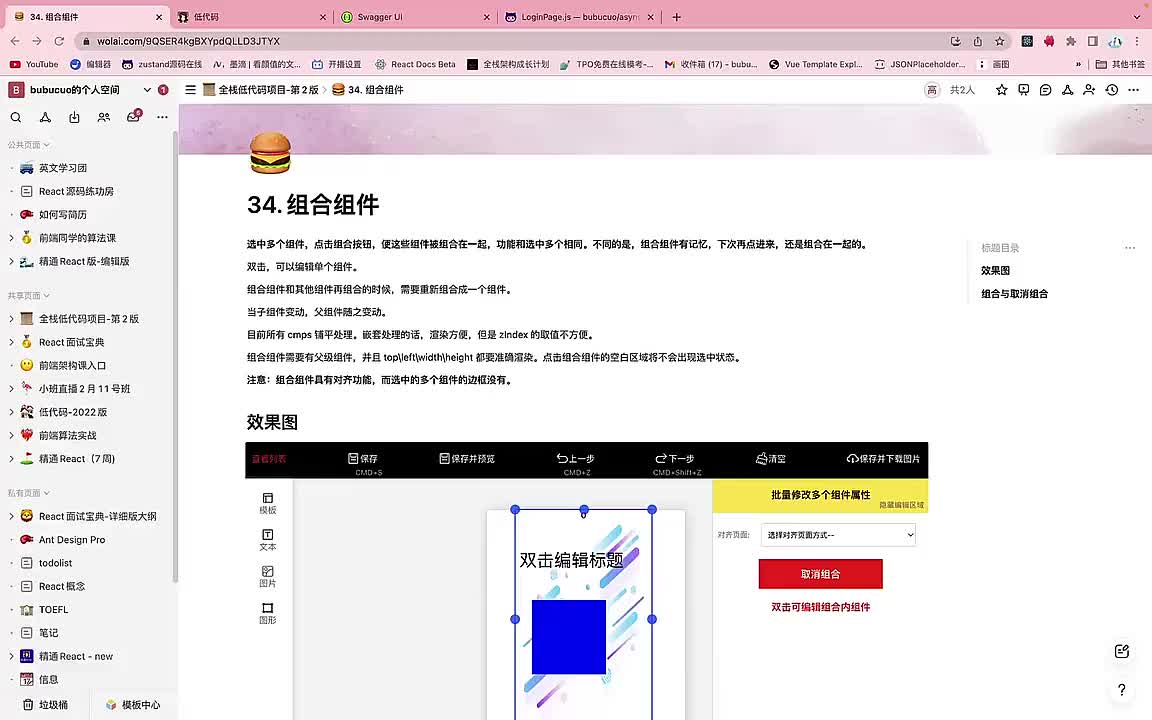Open the Vue Template Explorer bookmark
Viewport: 1152px width, 720px height.
click(816, 65)
